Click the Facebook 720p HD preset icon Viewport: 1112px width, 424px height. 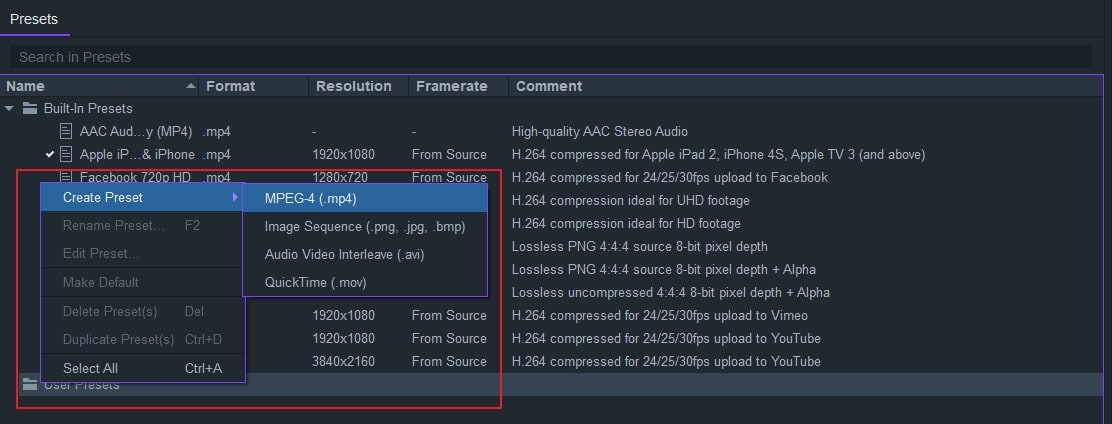point(66,177)
